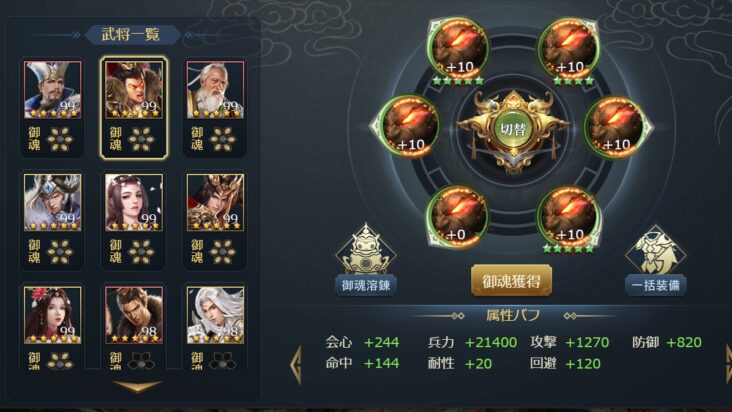
Task: Choose the silver-helmeted general in second row
Action: pos(53,203)
